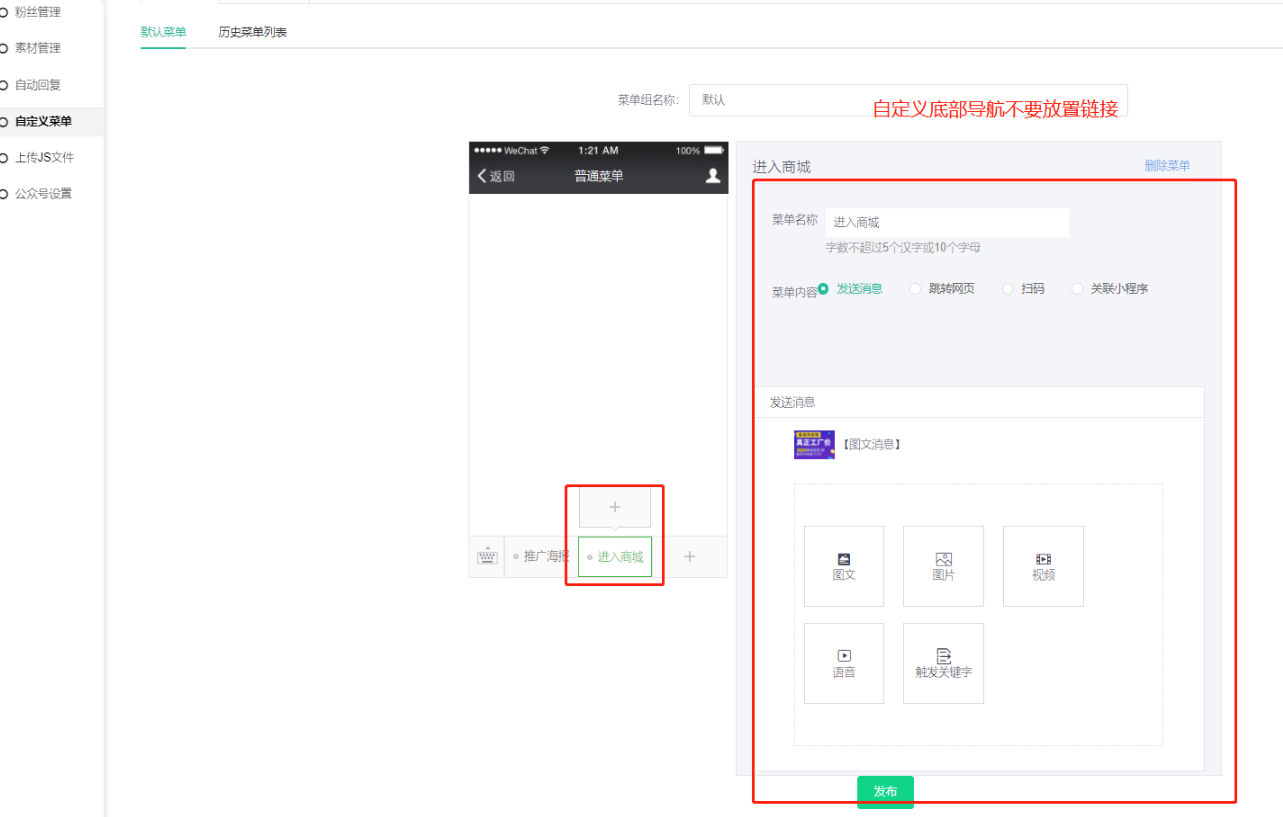The width and height of the screenshot is (1283, 817).
Task: Click the keyboard icon in phone preview
Action: click(487, 557)
